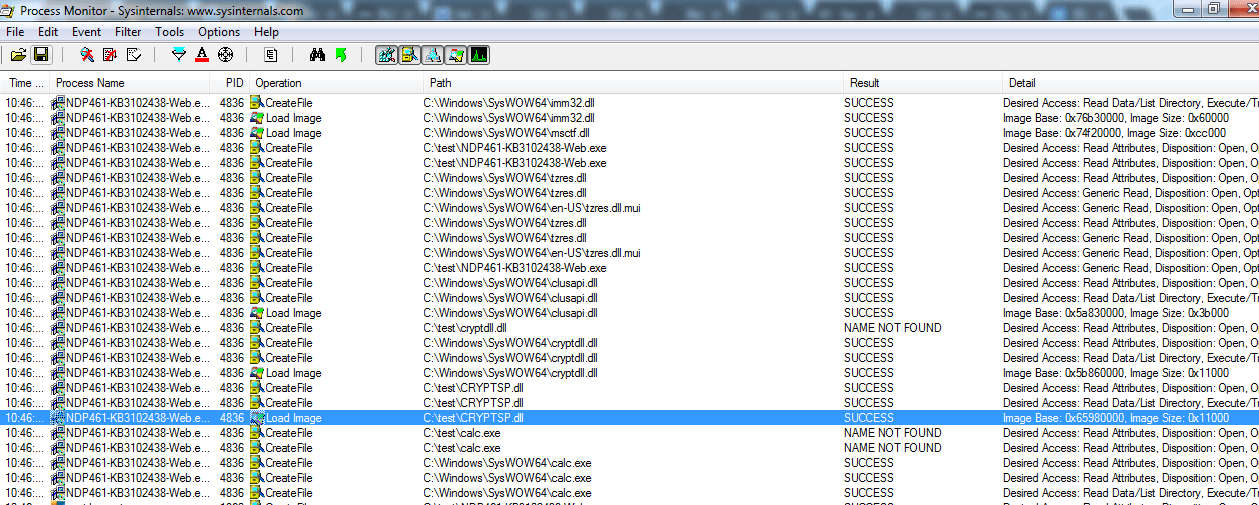Open the Filter dialog with the funnel icon
This screenshot has height=505, width=1259.
[179, 55]
